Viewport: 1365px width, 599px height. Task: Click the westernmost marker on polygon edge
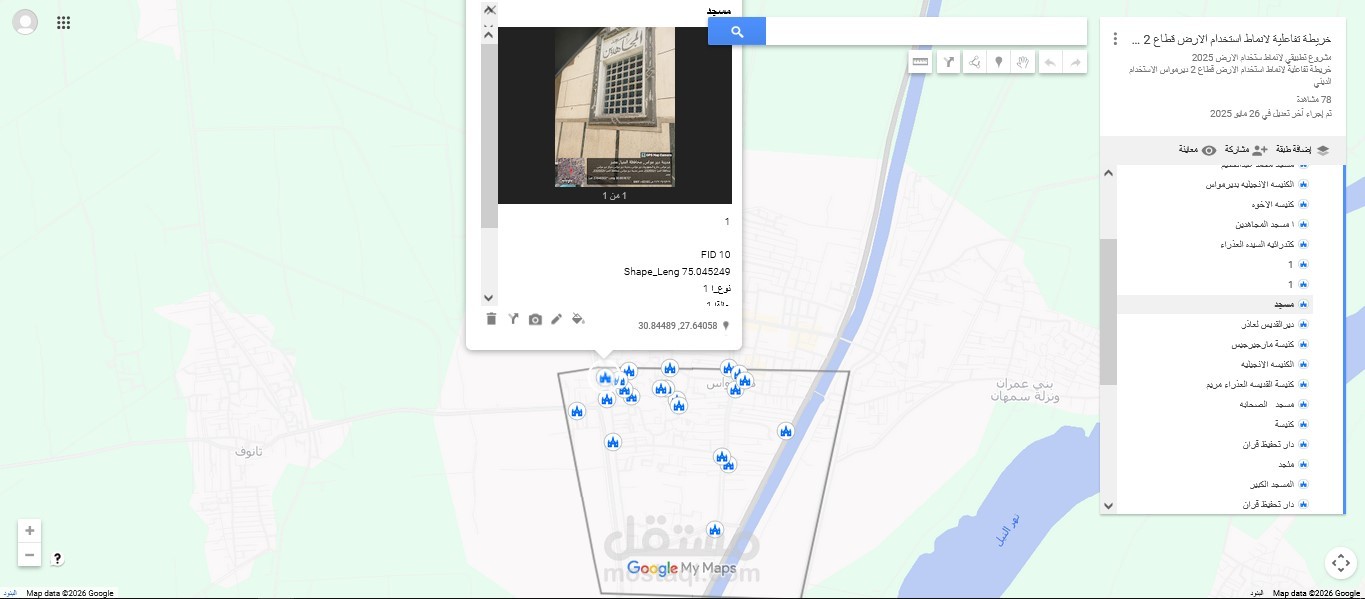click(577, 411)
